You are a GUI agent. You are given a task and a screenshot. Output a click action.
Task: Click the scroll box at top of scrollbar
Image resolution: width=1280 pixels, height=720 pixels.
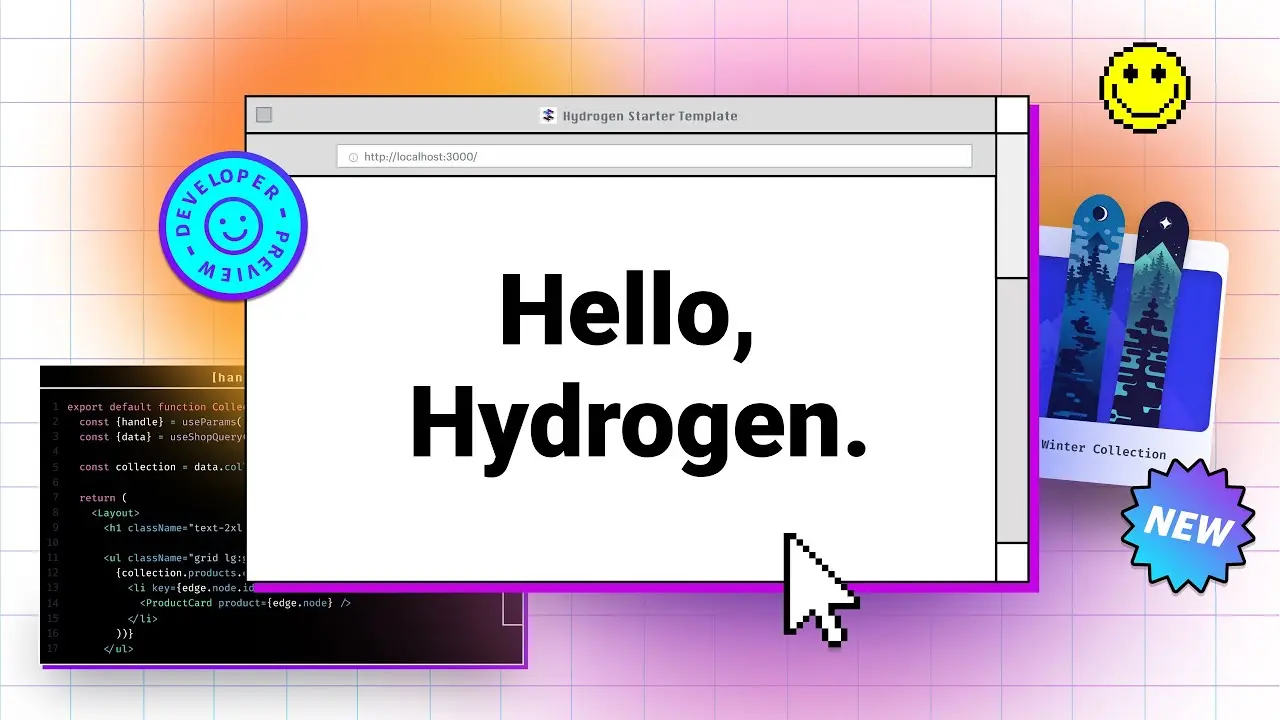[x=1012, y=115]
